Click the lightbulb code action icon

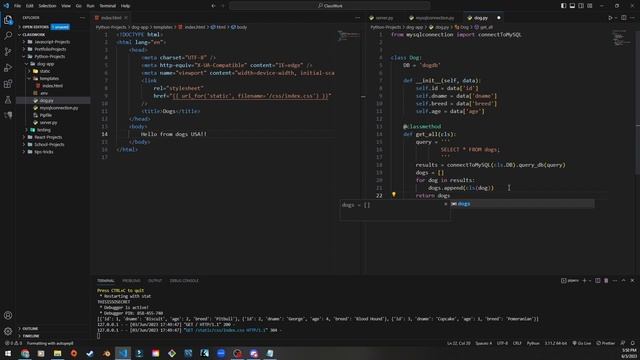coord(393,195)
